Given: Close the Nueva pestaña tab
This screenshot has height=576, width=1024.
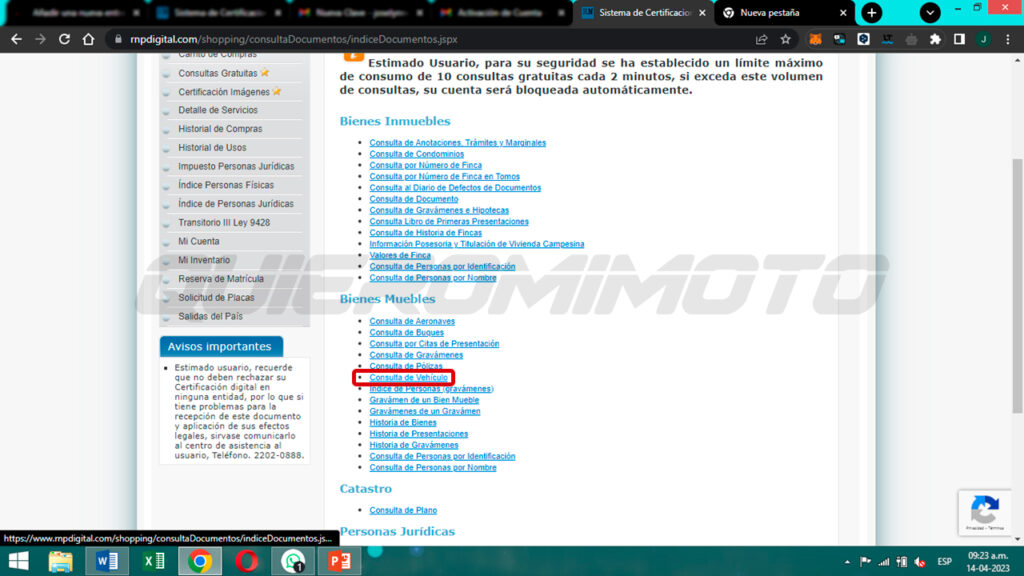Looking at the screenshot, I should [x=843, y=12].
